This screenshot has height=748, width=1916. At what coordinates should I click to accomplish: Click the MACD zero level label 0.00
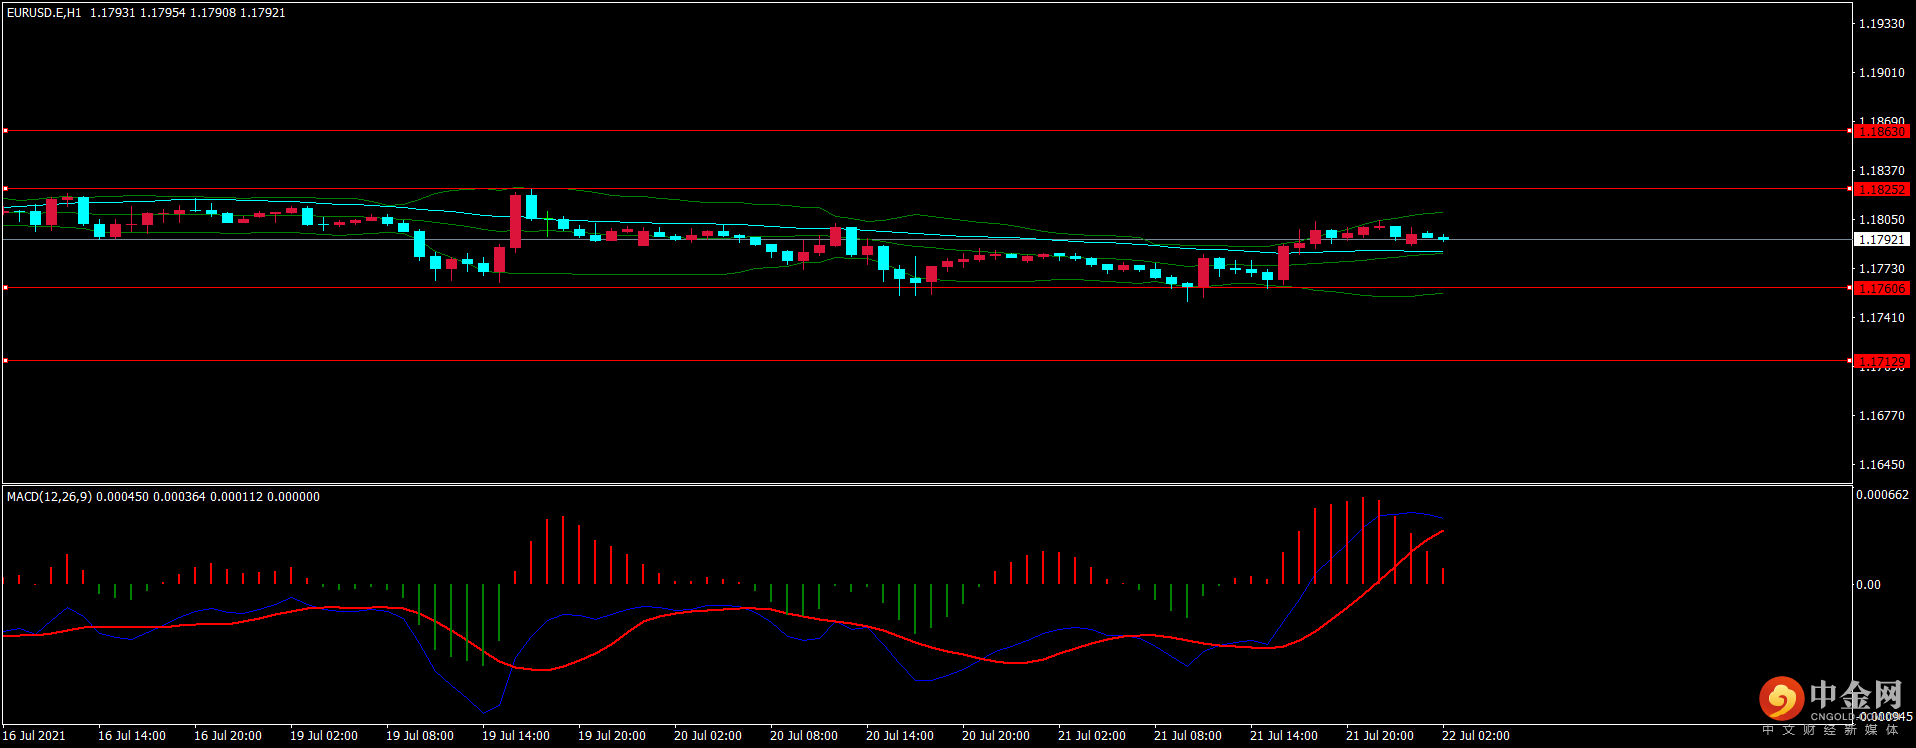pos(1868,585)
